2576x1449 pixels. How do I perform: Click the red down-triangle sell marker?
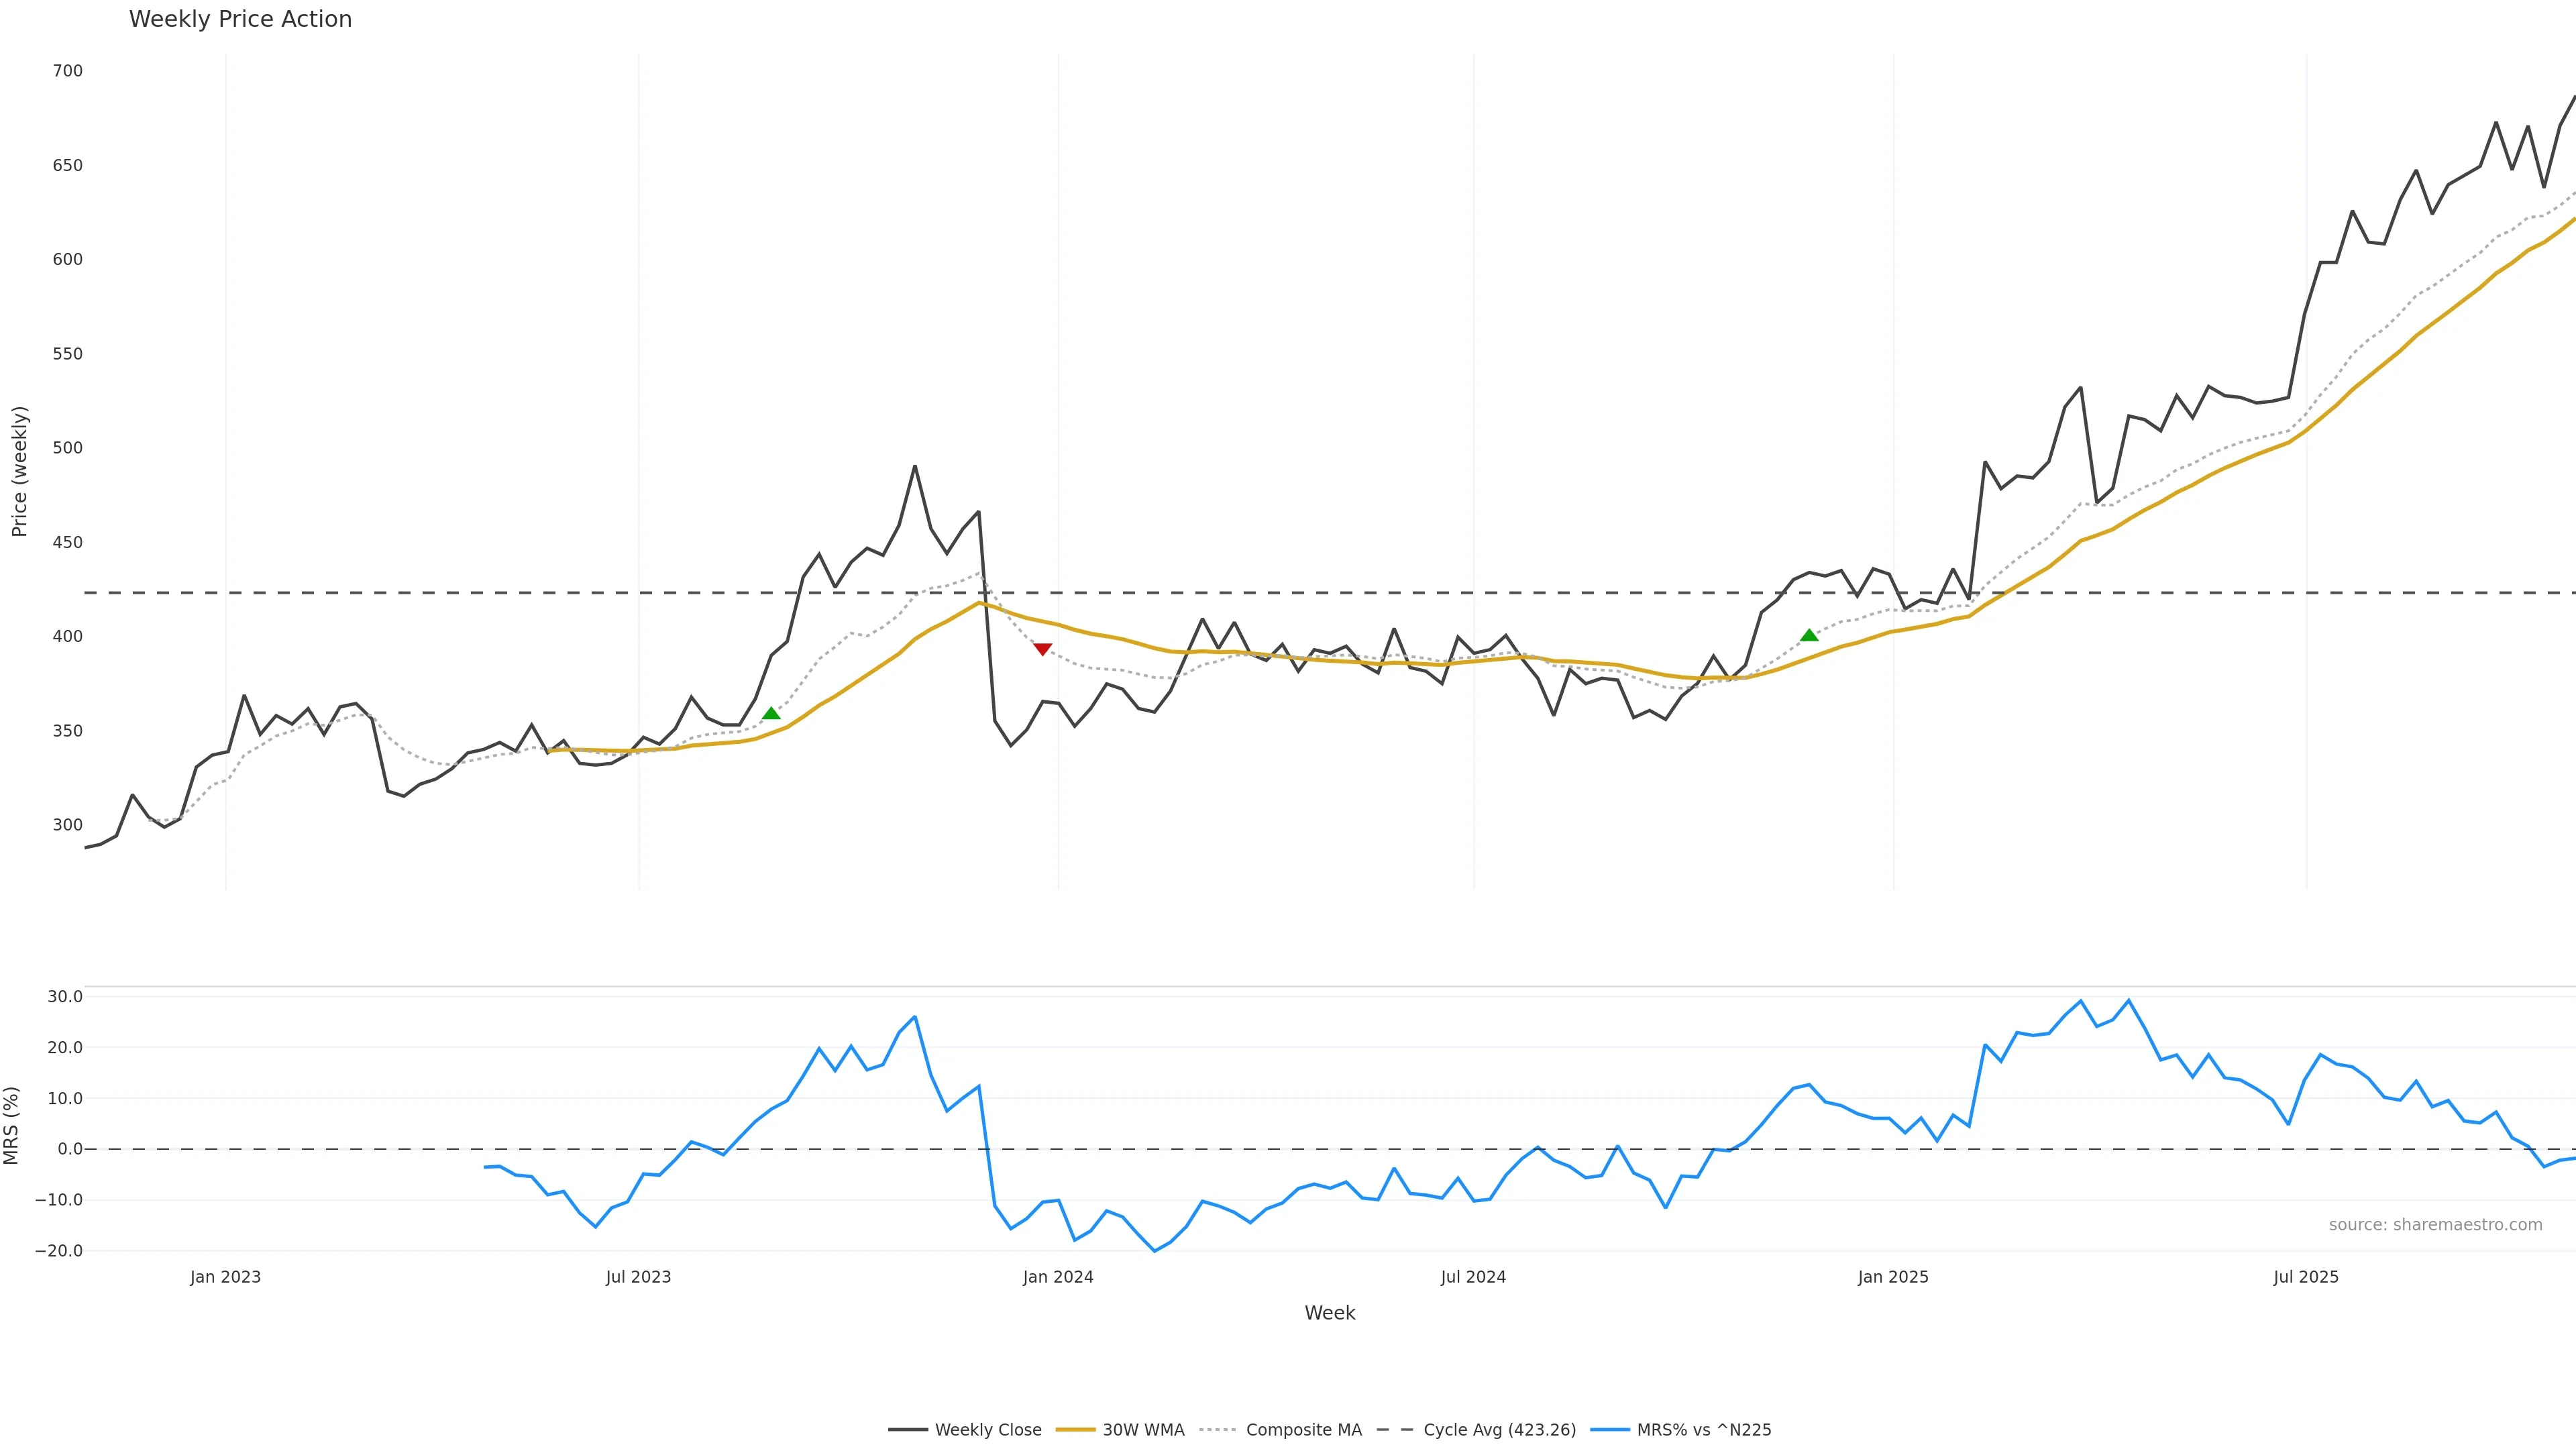[x=1042, y=650]
